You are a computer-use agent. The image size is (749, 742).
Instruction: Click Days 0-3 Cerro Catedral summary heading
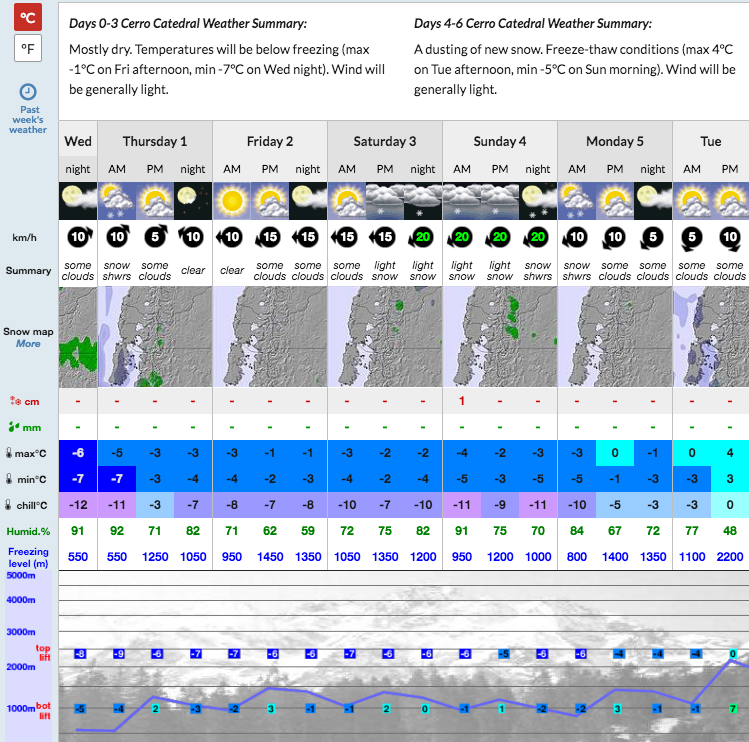[188, 23]
